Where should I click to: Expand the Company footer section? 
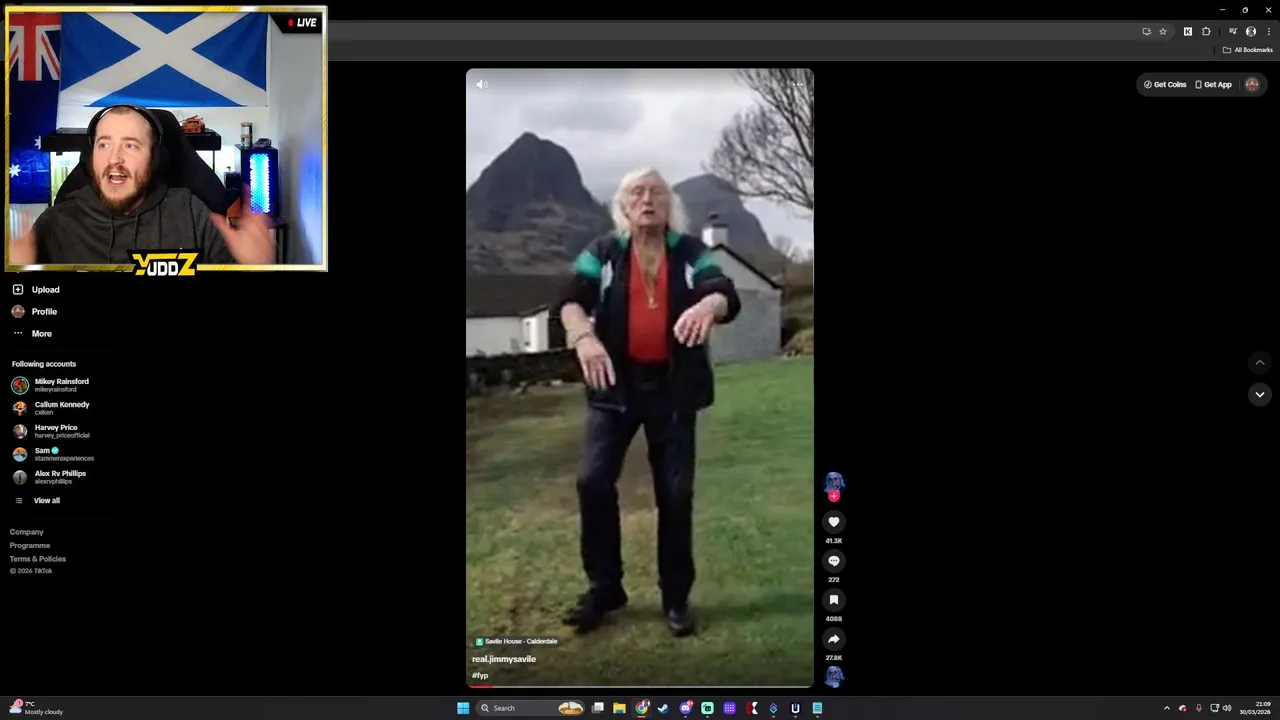tap(27, 532)
